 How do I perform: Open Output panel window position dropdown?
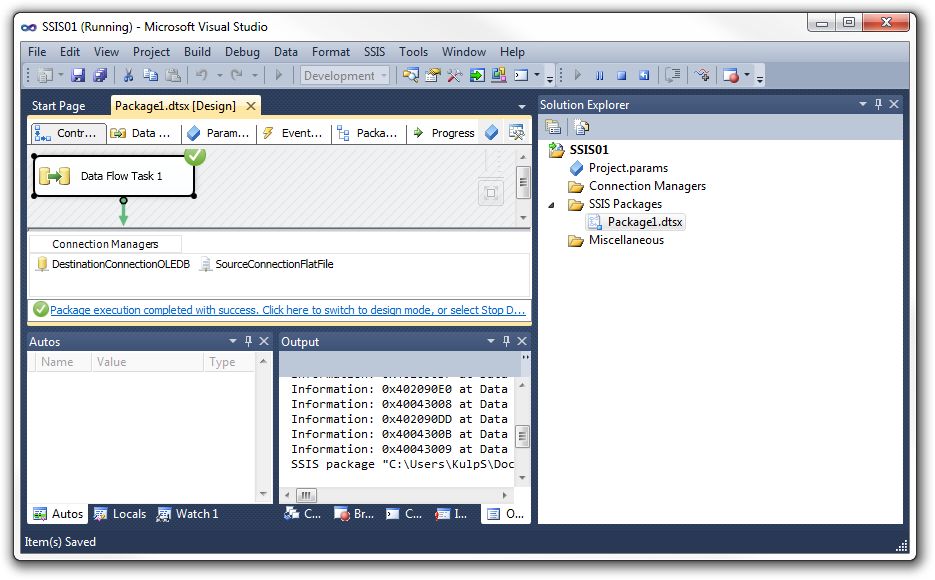click(x=491, y=341)
